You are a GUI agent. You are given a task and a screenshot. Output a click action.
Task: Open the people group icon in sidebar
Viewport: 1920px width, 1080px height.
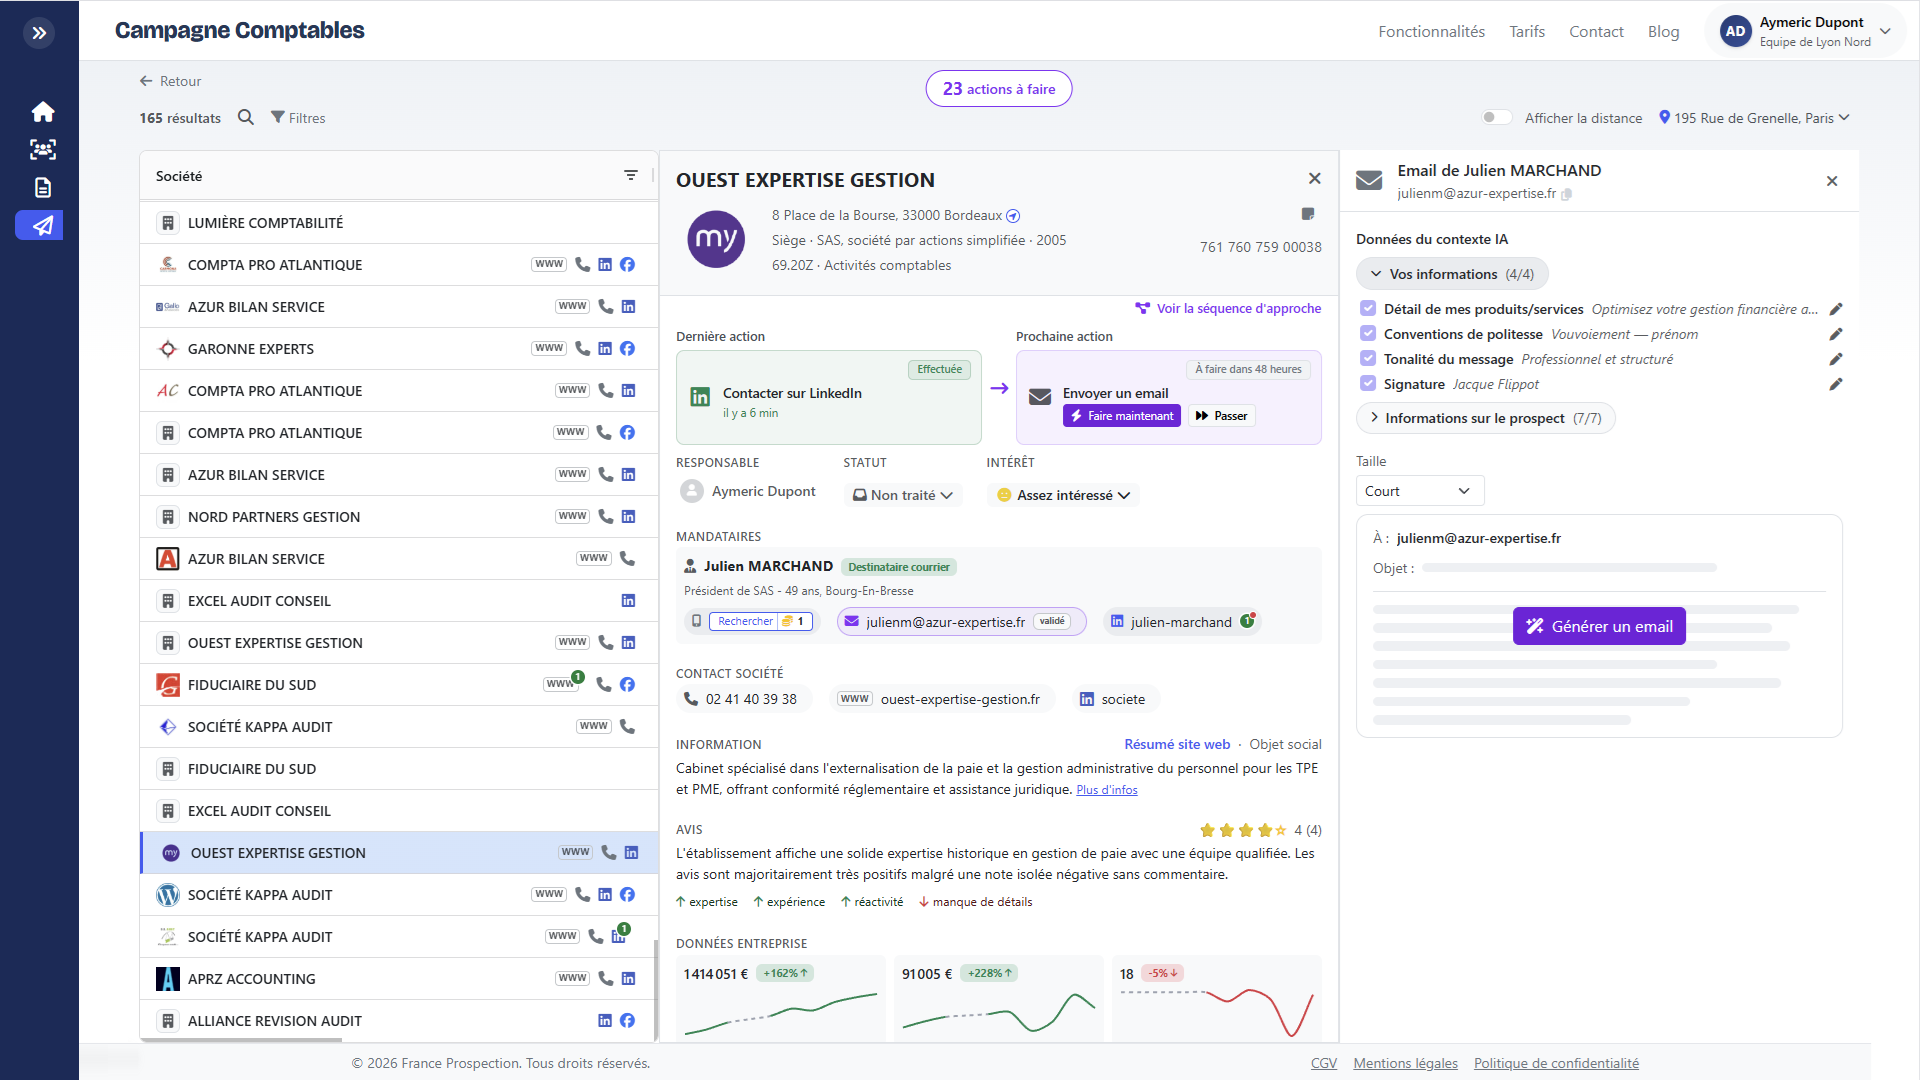[x=42, y=149]
